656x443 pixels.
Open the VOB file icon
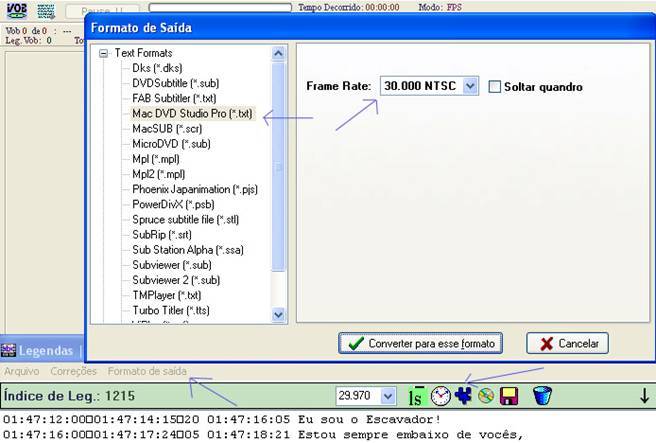click(17, 10)
